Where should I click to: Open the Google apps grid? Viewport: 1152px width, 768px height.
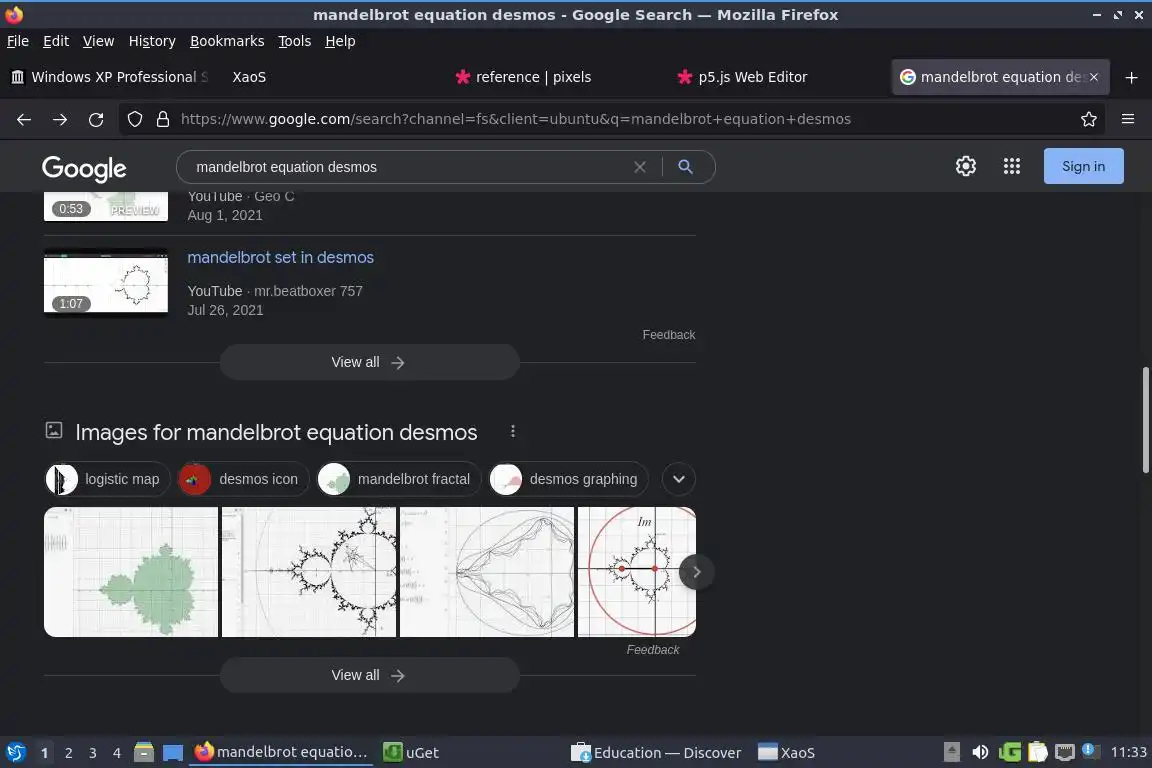point(1012,166)
